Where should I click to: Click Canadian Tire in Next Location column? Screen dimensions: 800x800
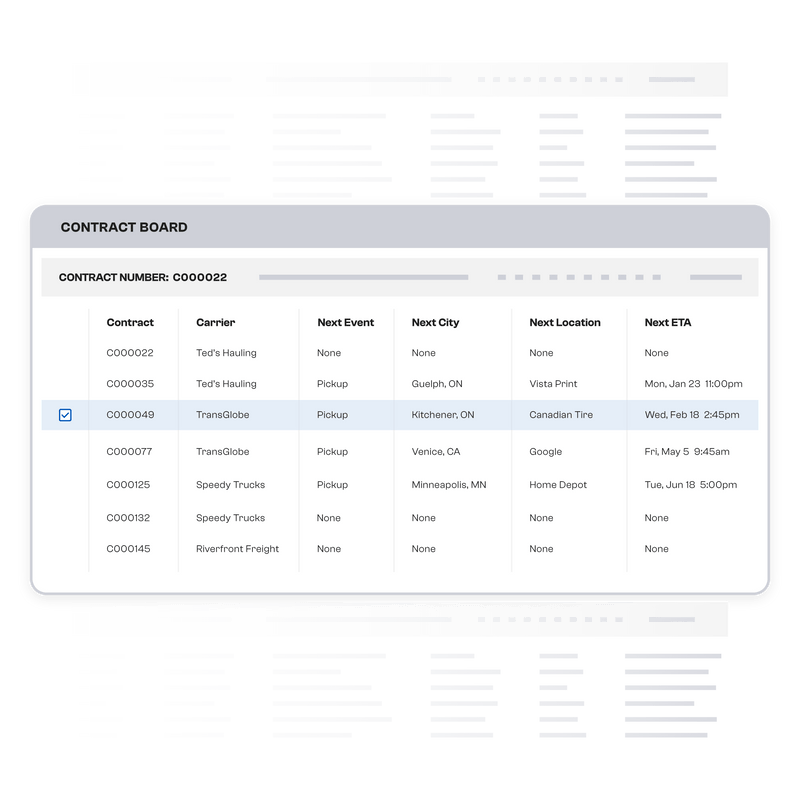[561, 415]
